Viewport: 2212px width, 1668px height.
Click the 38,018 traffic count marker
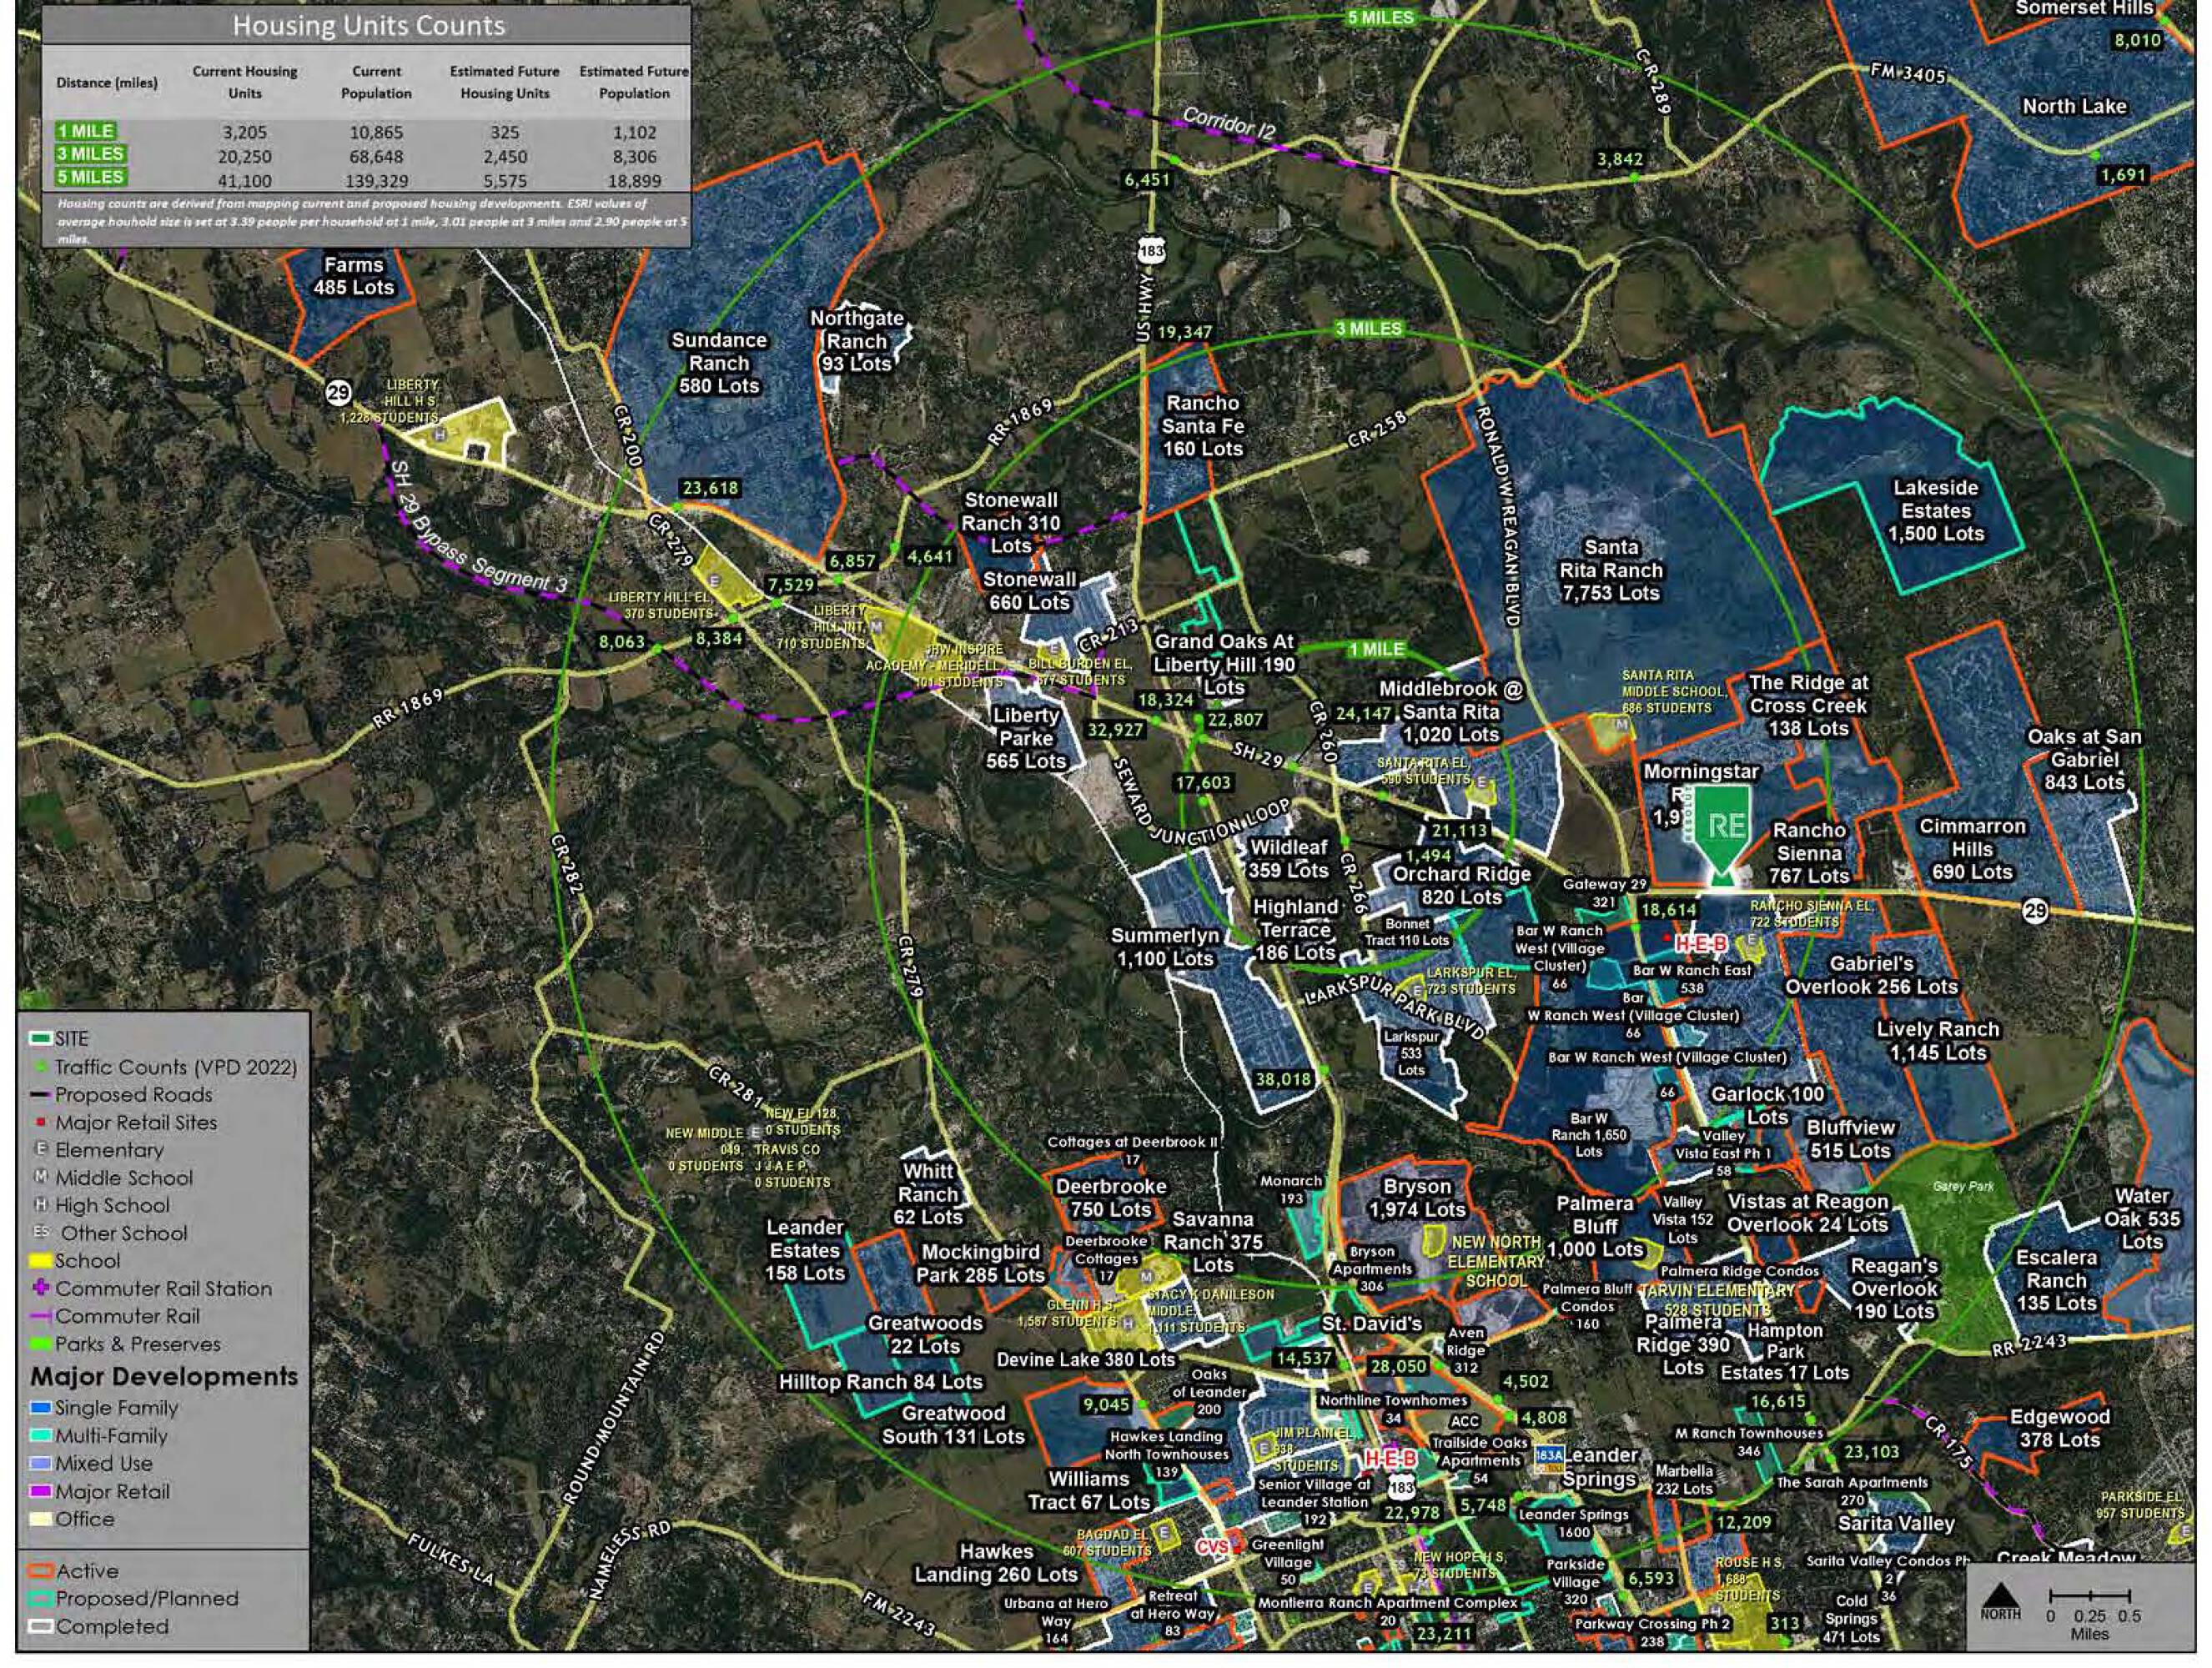point(1283,1079)
